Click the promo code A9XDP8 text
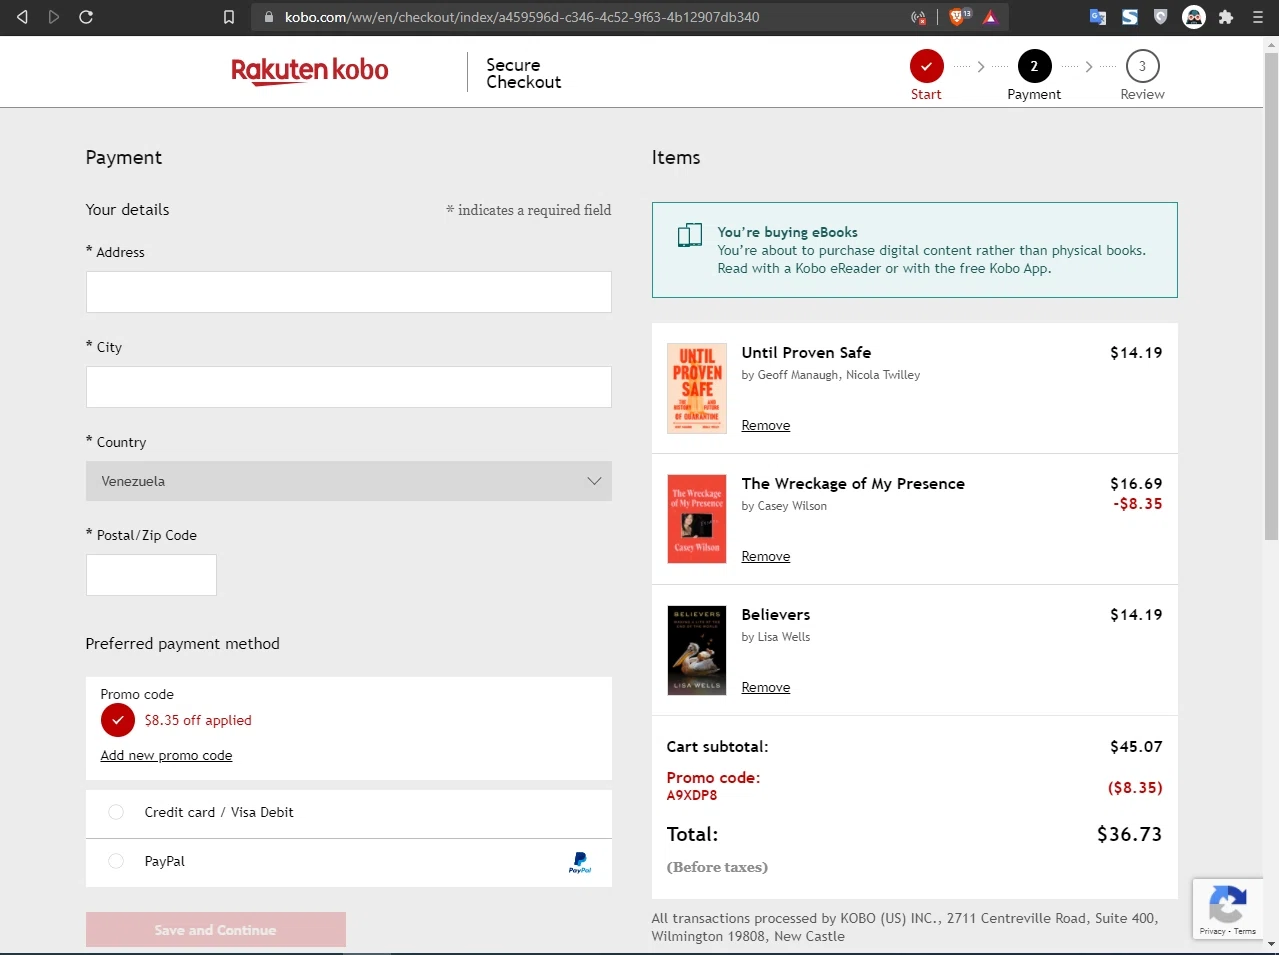The height and width of the screenshot is (955, 1279). pos(692,796)
